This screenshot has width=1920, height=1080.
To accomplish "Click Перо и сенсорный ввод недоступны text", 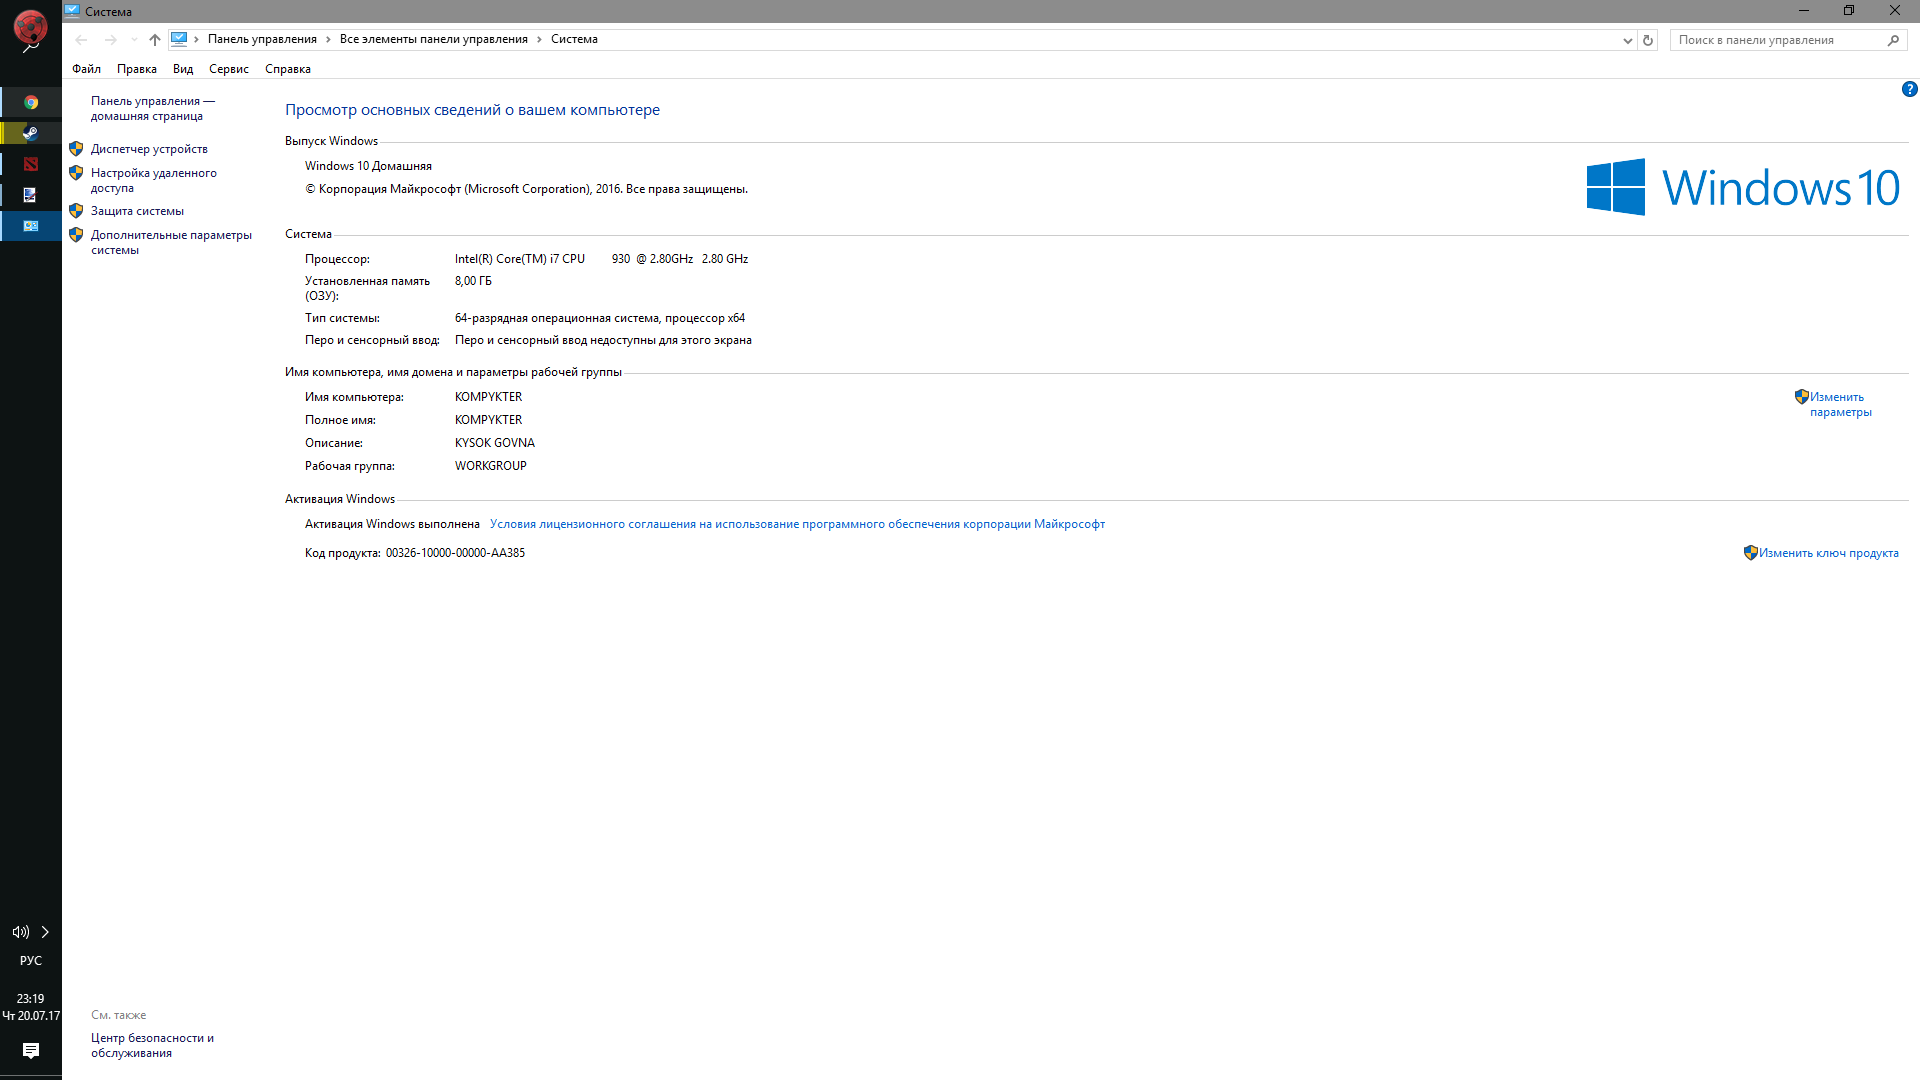I will click(603, 340).
